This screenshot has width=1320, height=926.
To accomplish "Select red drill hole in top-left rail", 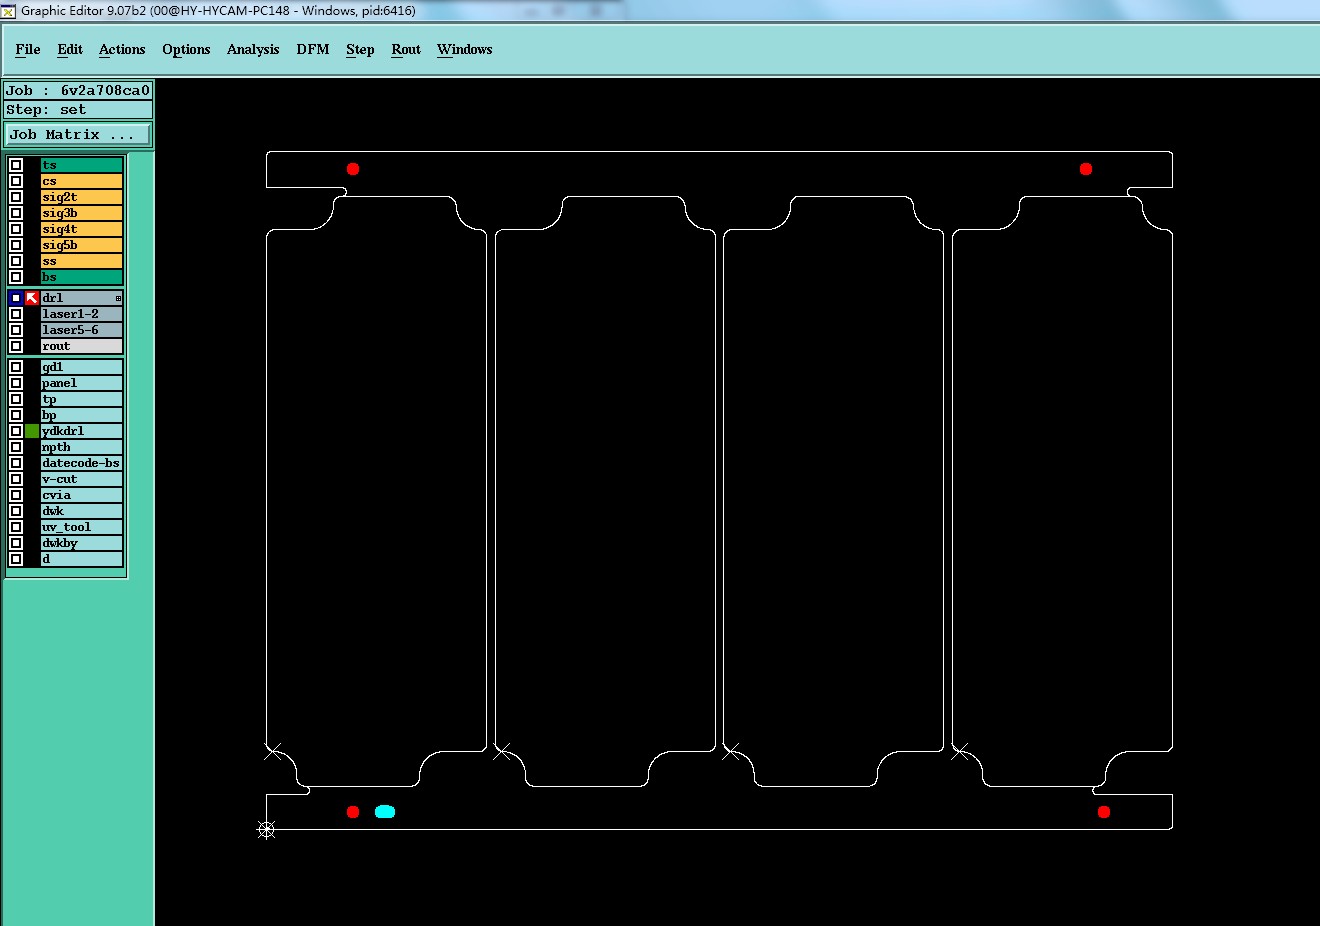I will 353,169.
